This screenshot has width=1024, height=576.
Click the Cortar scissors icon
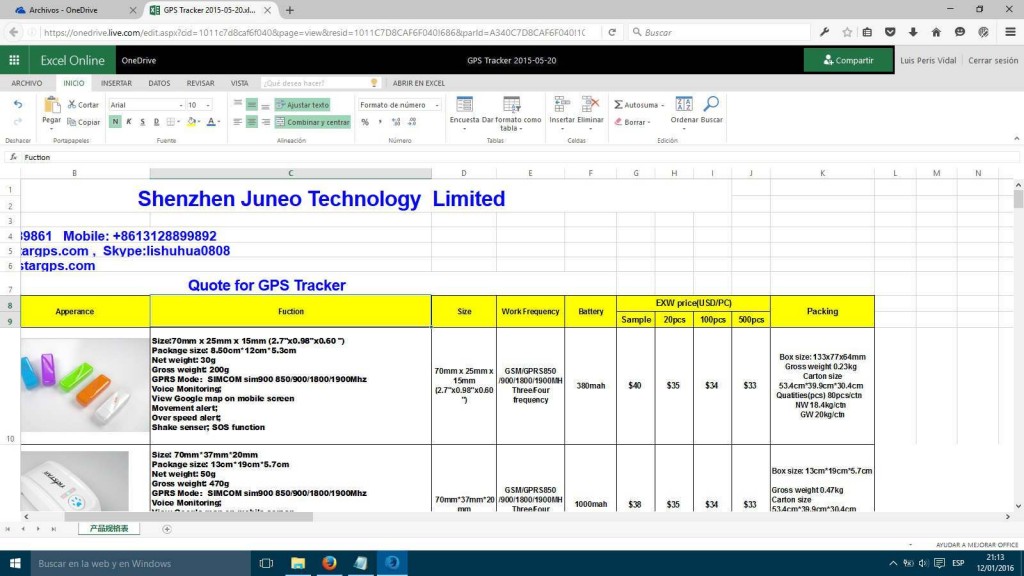coord(72,105)
